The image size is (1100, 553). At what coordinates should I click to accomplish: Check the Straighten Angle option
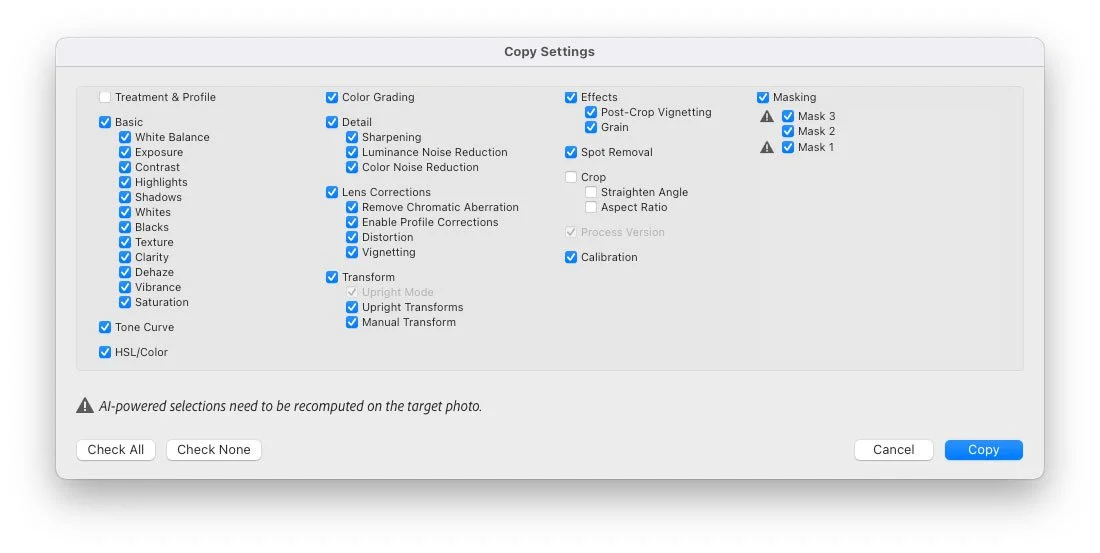[591, 192]
